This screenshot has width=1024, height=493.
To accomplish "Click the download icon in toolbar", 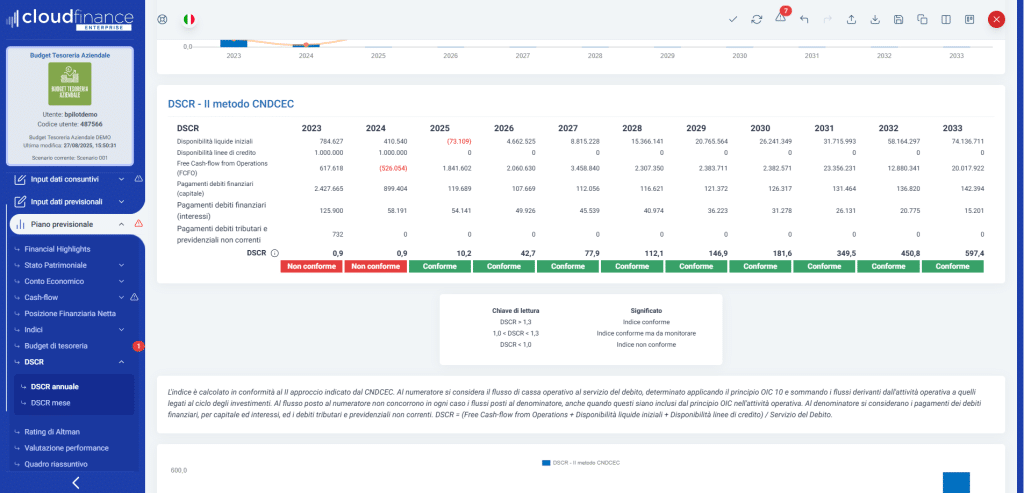I will (x=875, y=19).
